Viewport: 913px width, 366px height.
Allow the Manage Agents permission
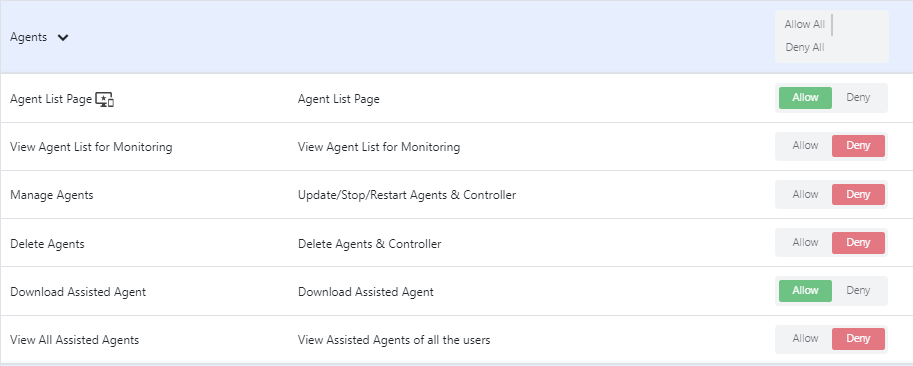click(805, 194)
